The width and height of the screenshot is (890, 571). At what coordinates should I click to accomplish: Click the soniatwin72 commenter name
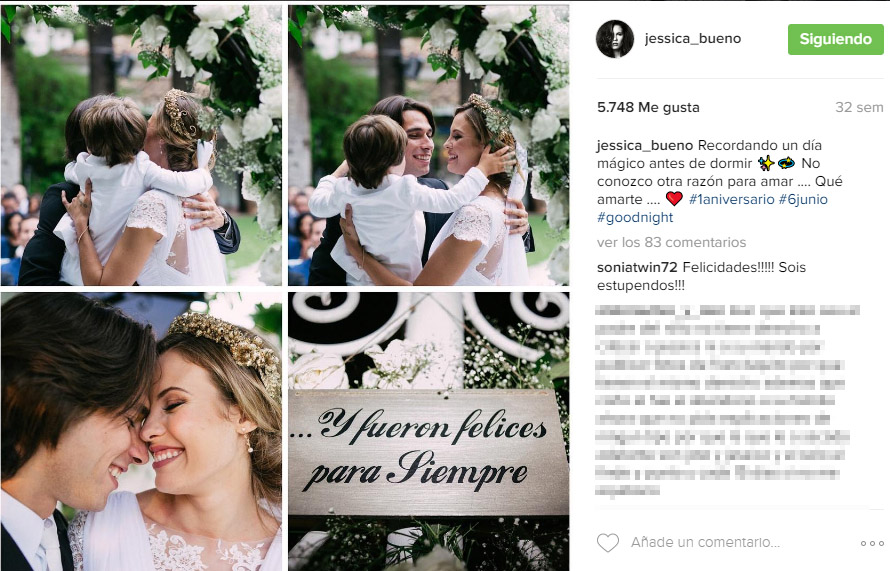click(x=637, y=267)
